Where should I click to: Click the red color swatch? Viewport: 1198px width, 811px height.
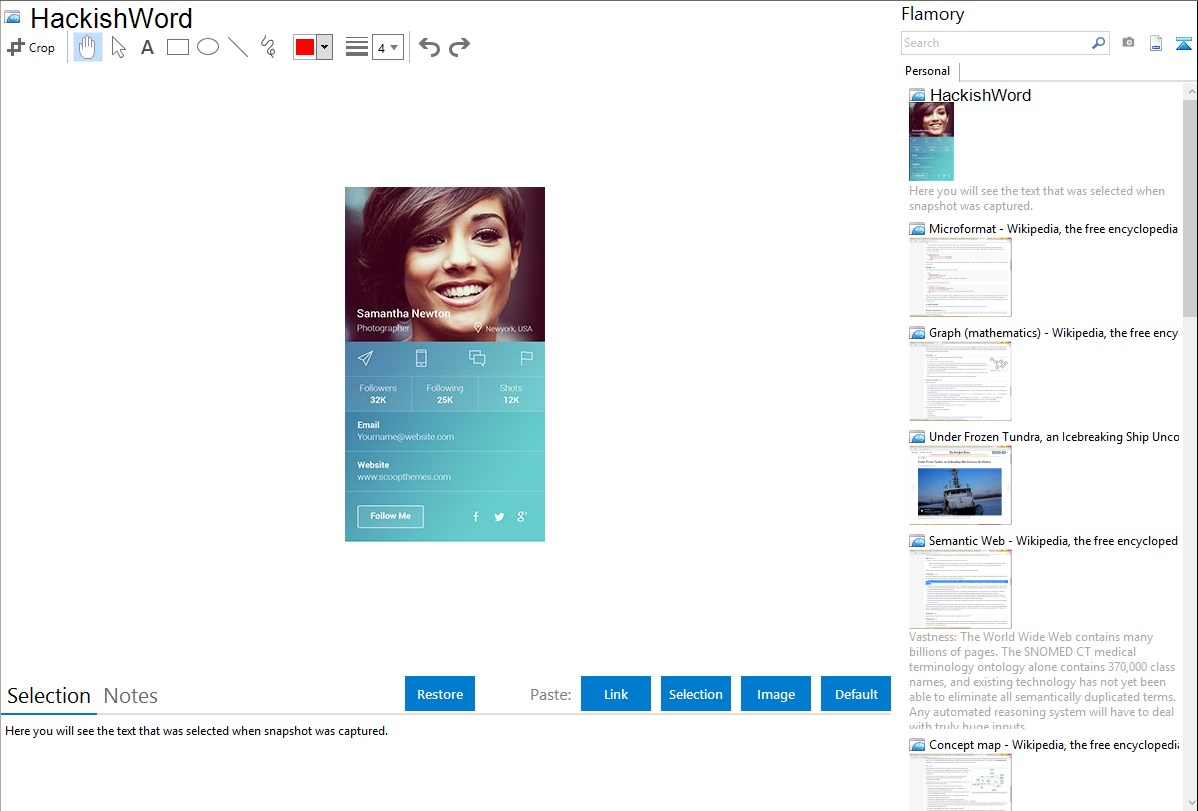pyautogui.click(x=305, y=47)
